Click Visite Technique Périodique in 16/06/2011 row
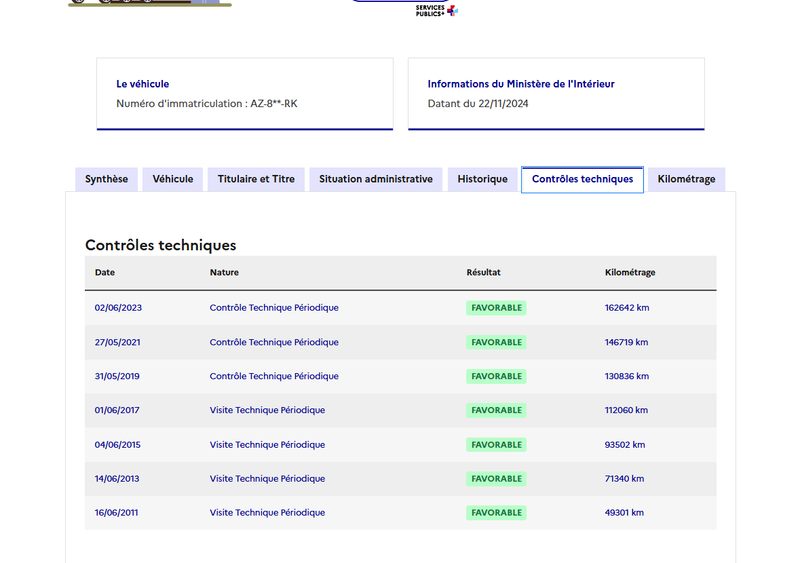This screenshot has height=563, width=800. coord(267,513)
